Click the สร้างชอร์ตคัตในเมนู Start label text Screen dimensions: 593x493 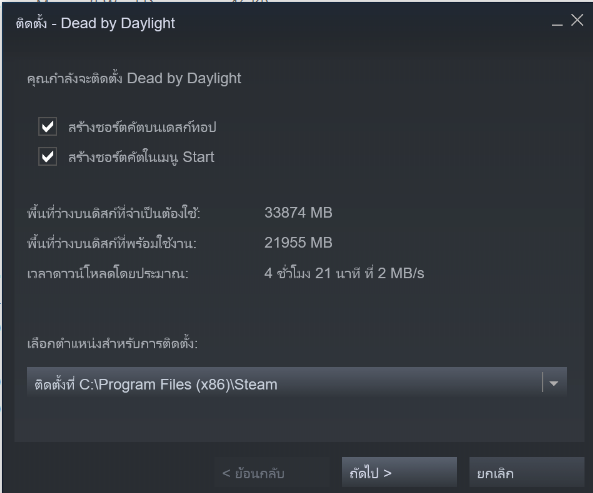click(141, 157)
